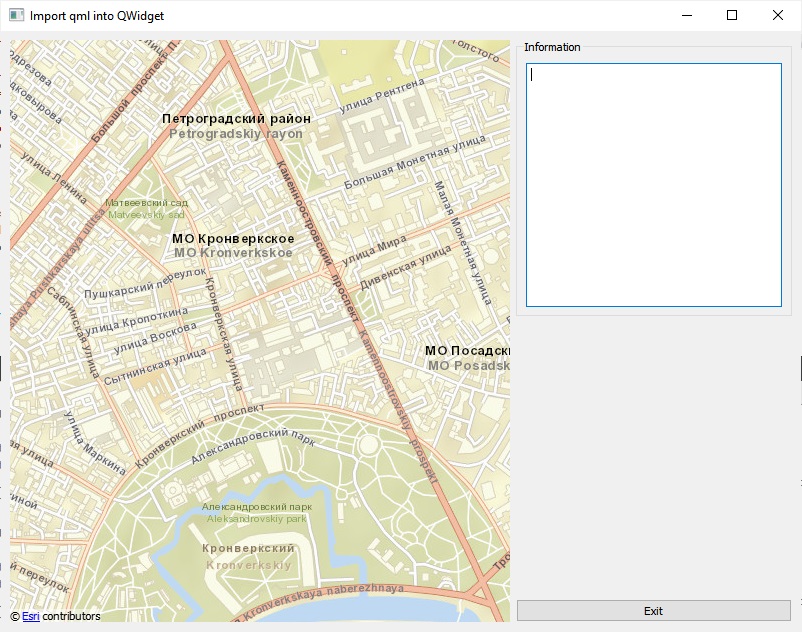The width and height of the screenshot is (802, 632).
Task: Open the Esri attribution link
Action: pyautogui.click(x=30, y=616)
